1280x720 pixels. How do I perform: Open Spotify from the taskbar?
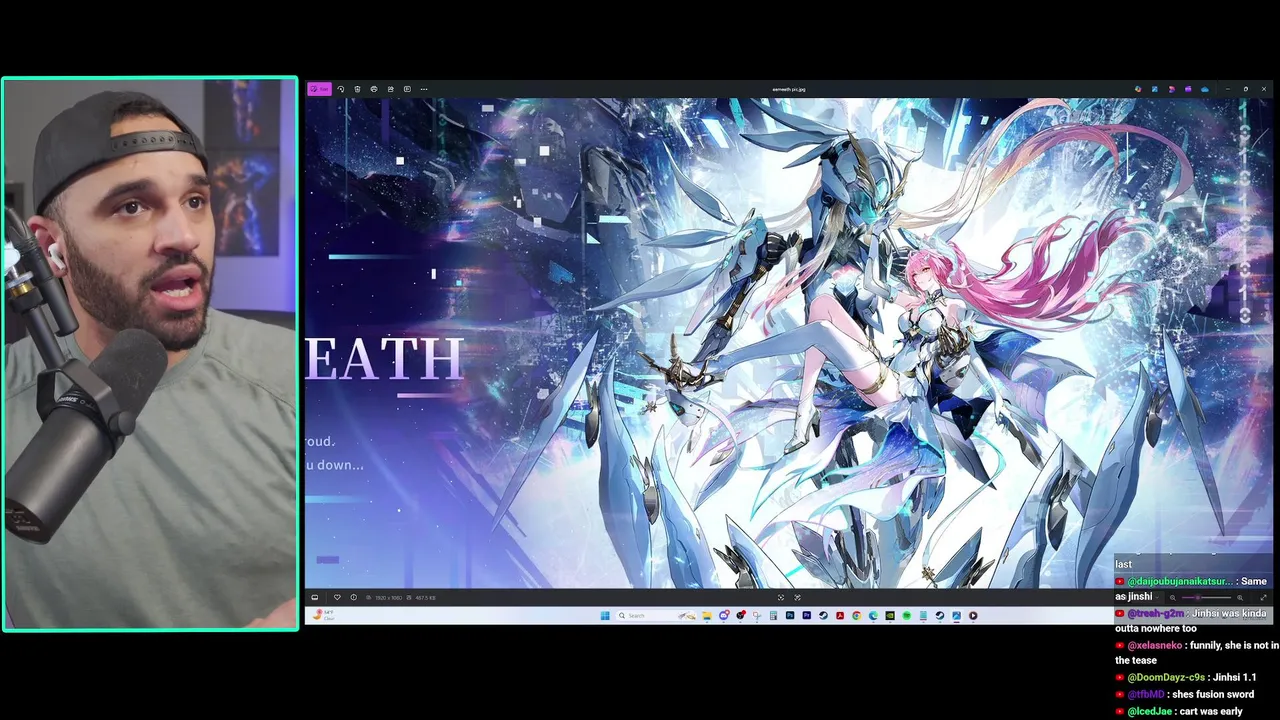(x=907, y=616)
